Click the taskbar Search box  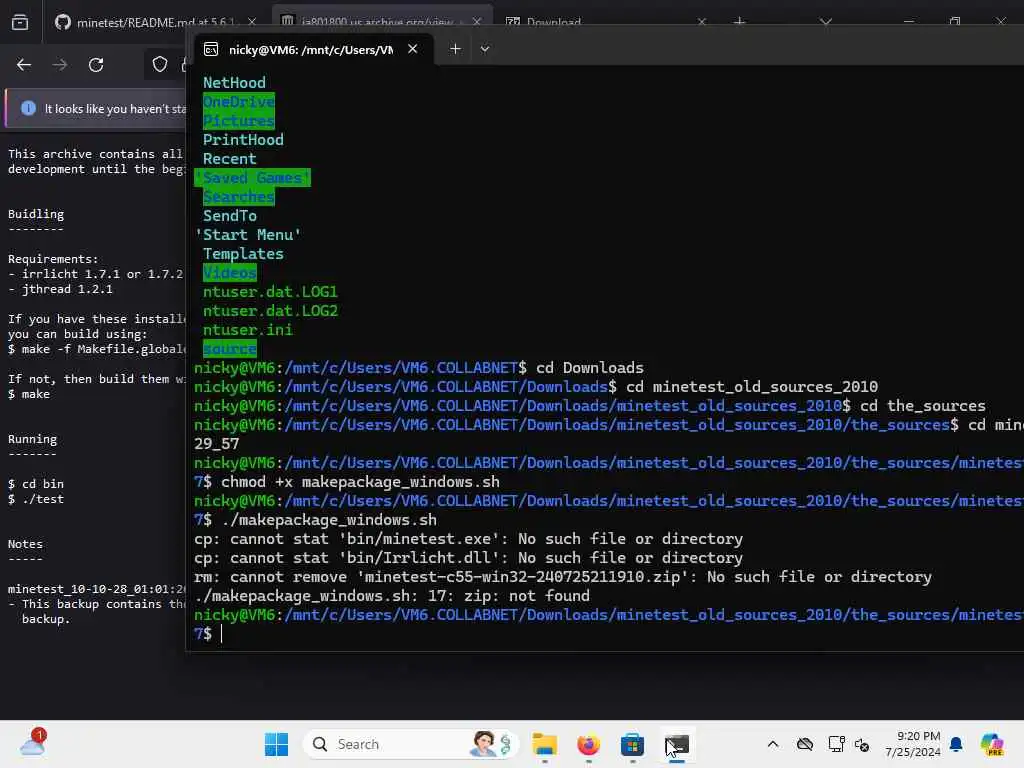click(410, 744)
